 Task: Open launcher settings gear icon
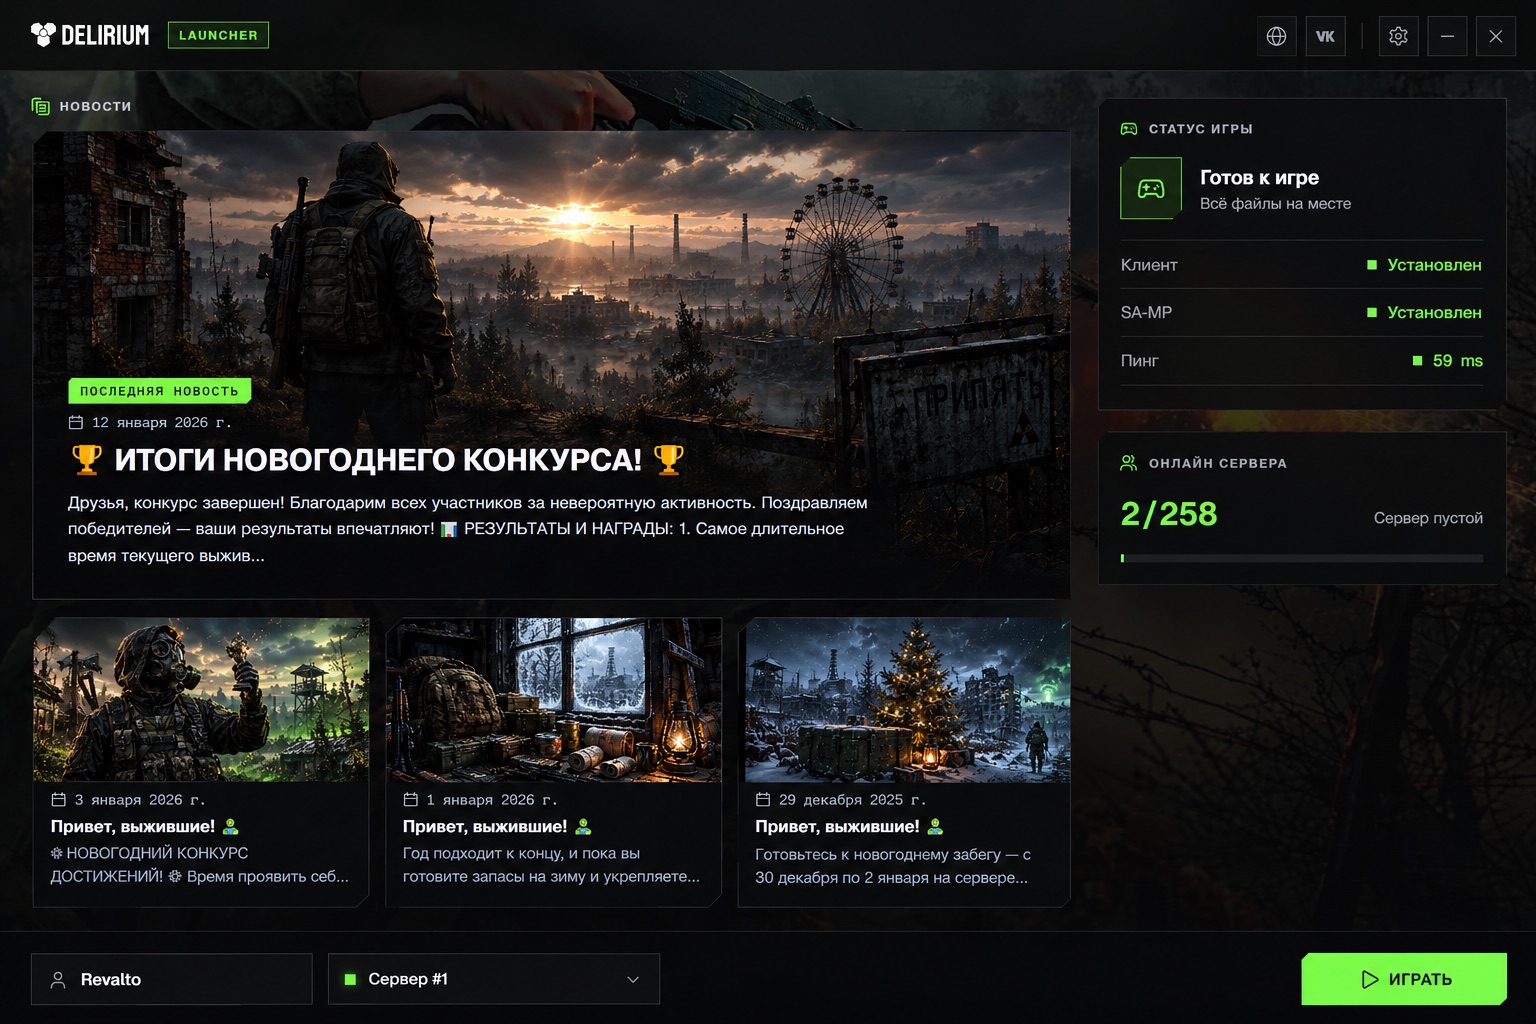(1398, 36)
